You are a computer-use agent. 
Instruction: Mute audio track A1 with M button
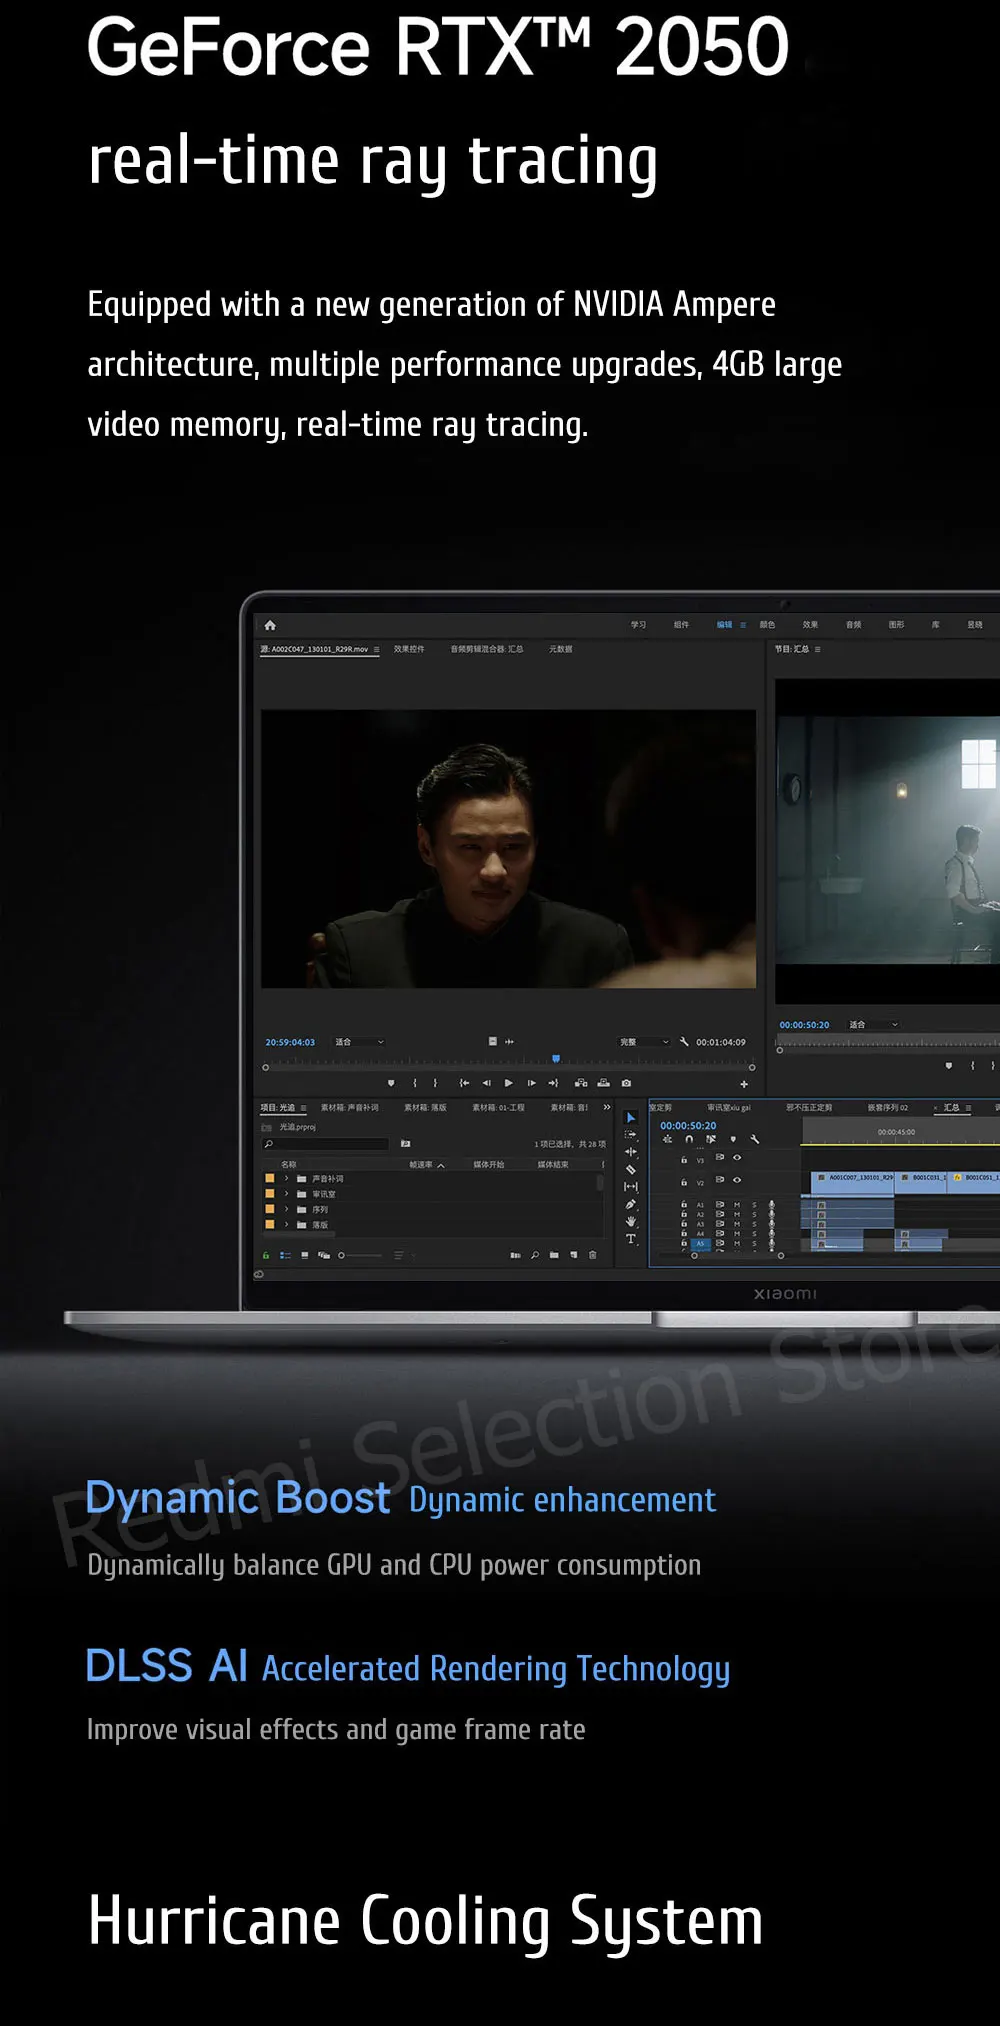point(737,1205)
